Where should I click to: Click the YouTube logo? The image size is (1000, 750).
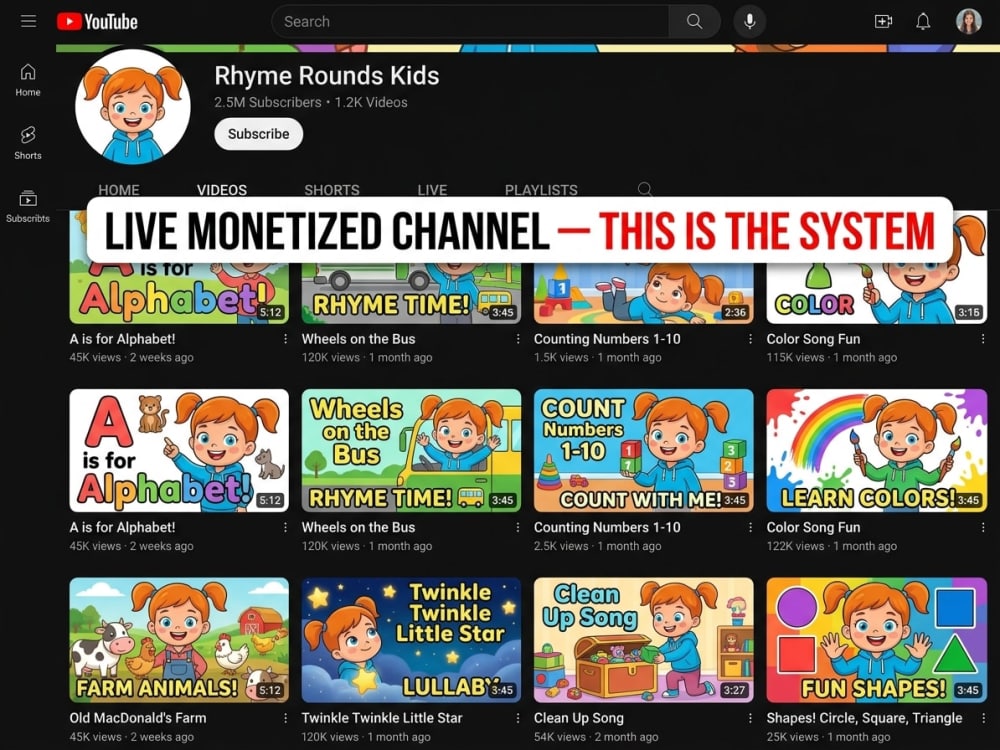(97, 22)
